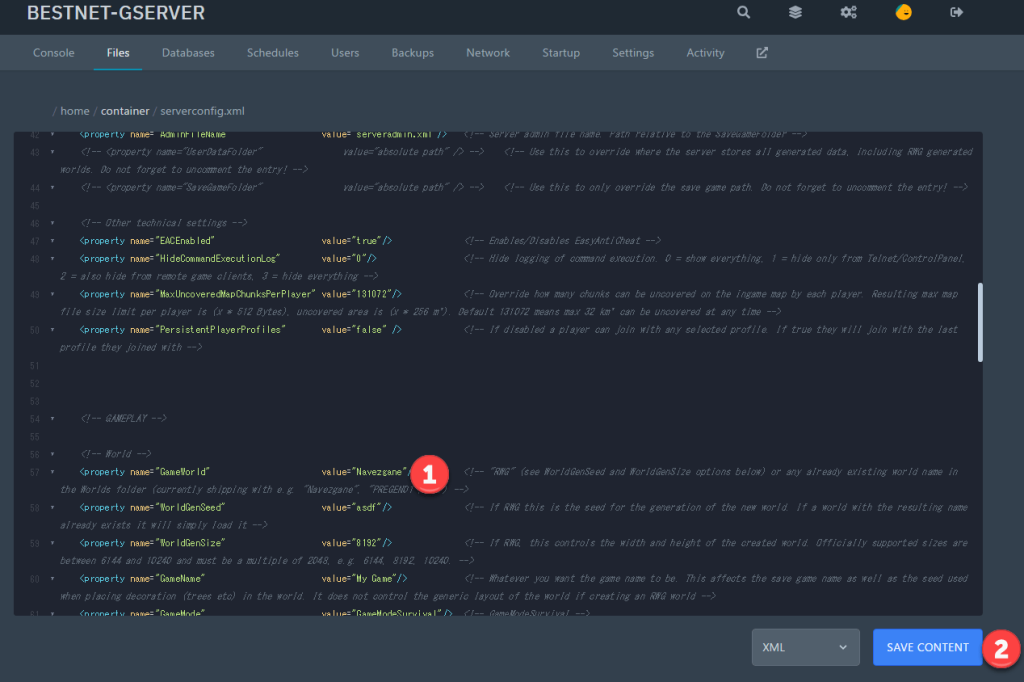Click the red number 1 marker

[x=428, y=474]
